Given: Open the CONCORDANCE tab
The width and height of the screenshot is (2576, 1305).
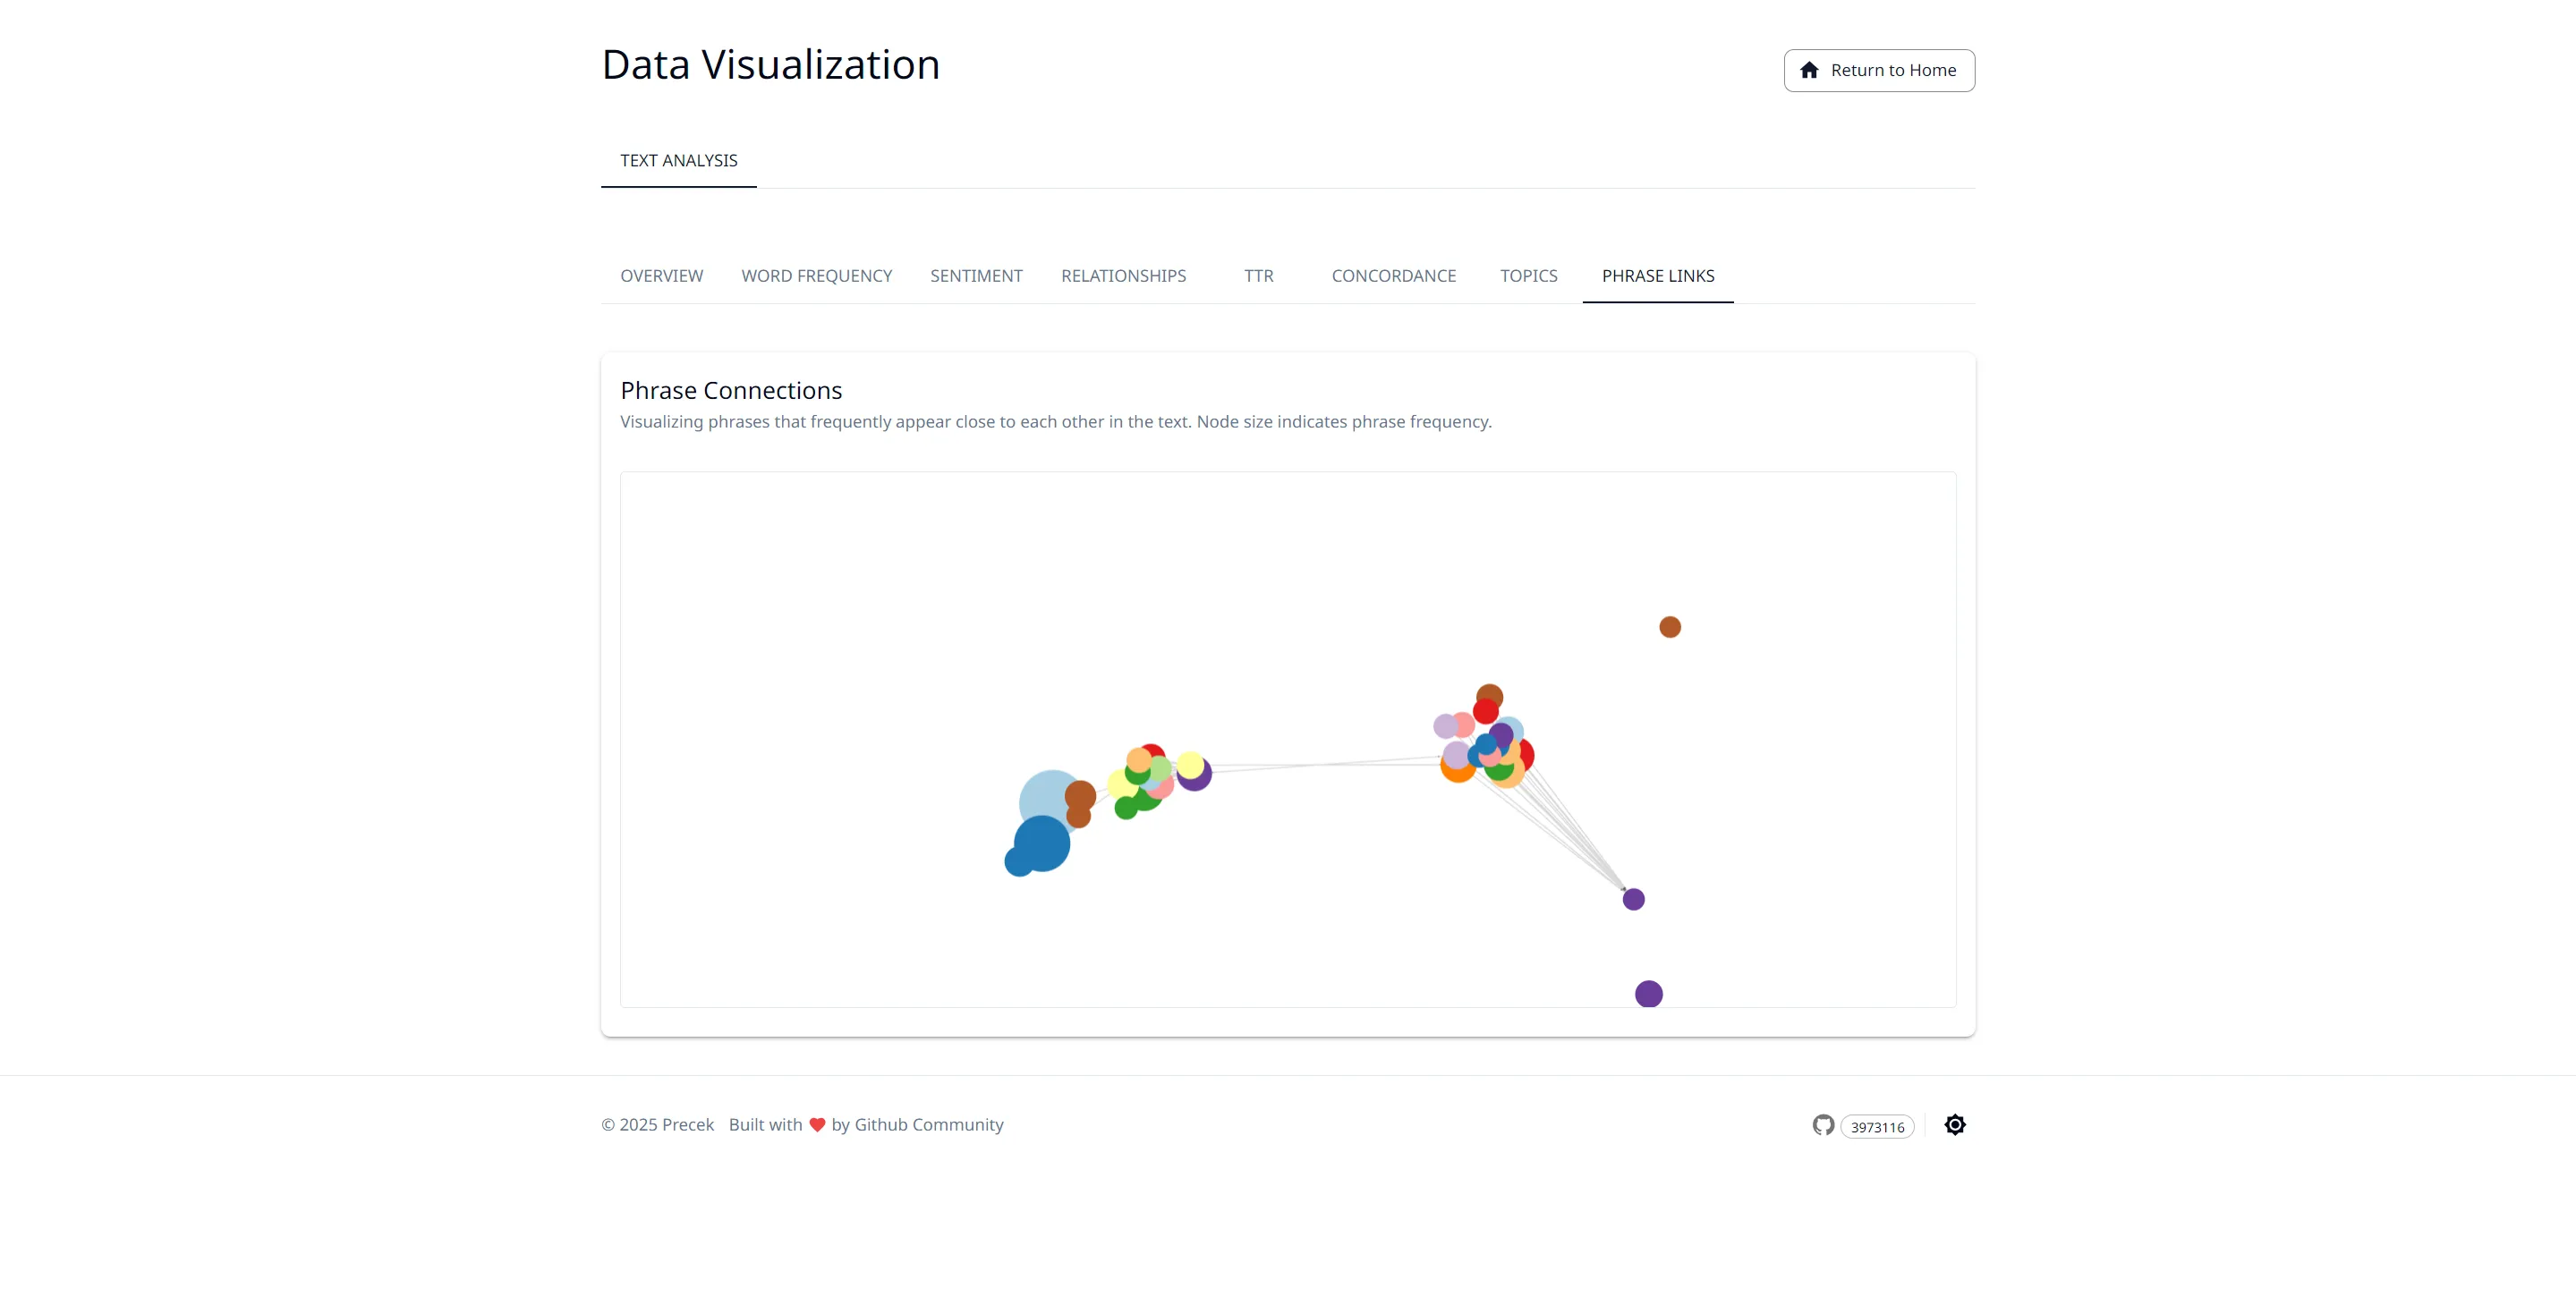Looking at the screenshot, I should [x=1393, y=276].
